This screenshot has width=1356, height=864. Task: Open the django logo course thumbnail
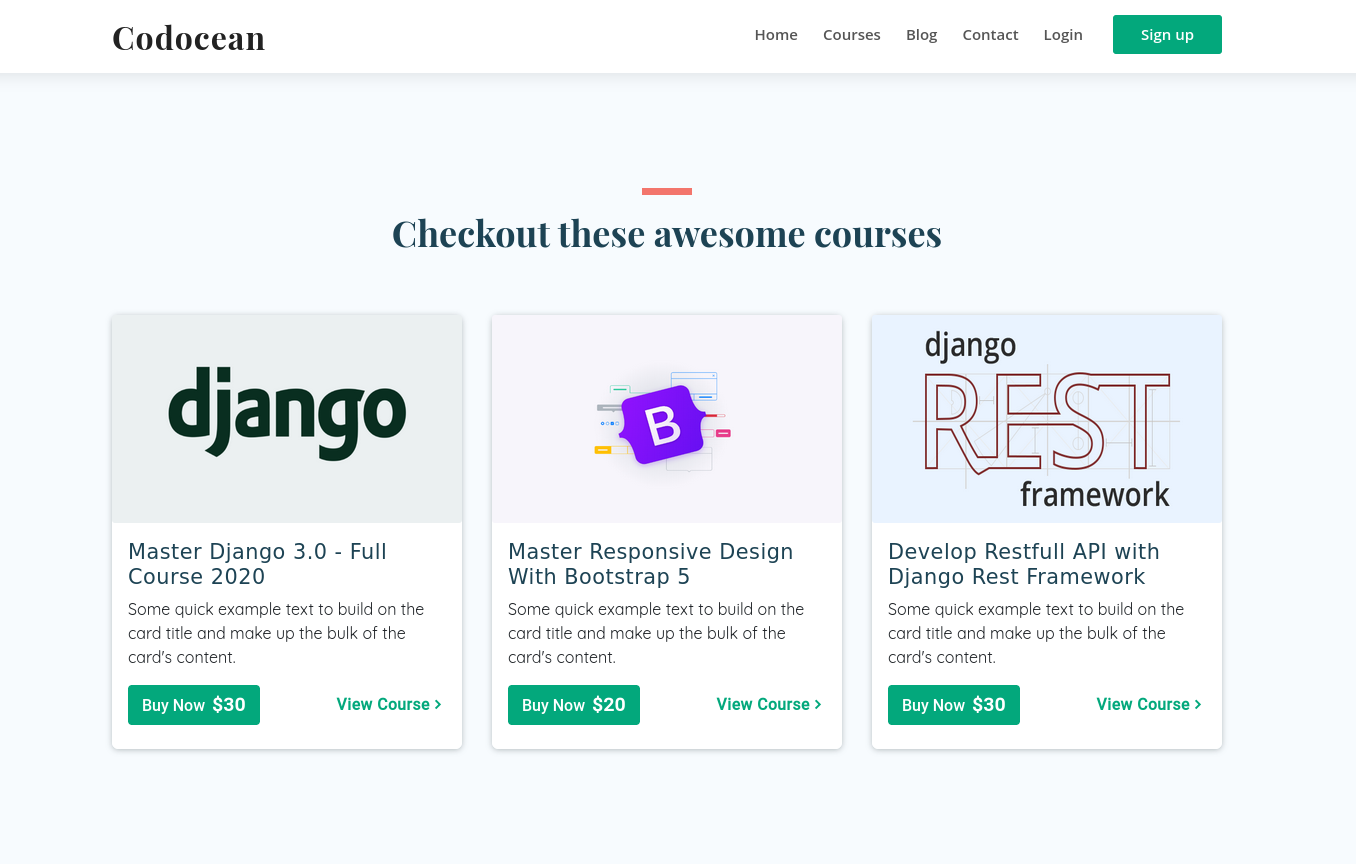(x=287, y=419)
